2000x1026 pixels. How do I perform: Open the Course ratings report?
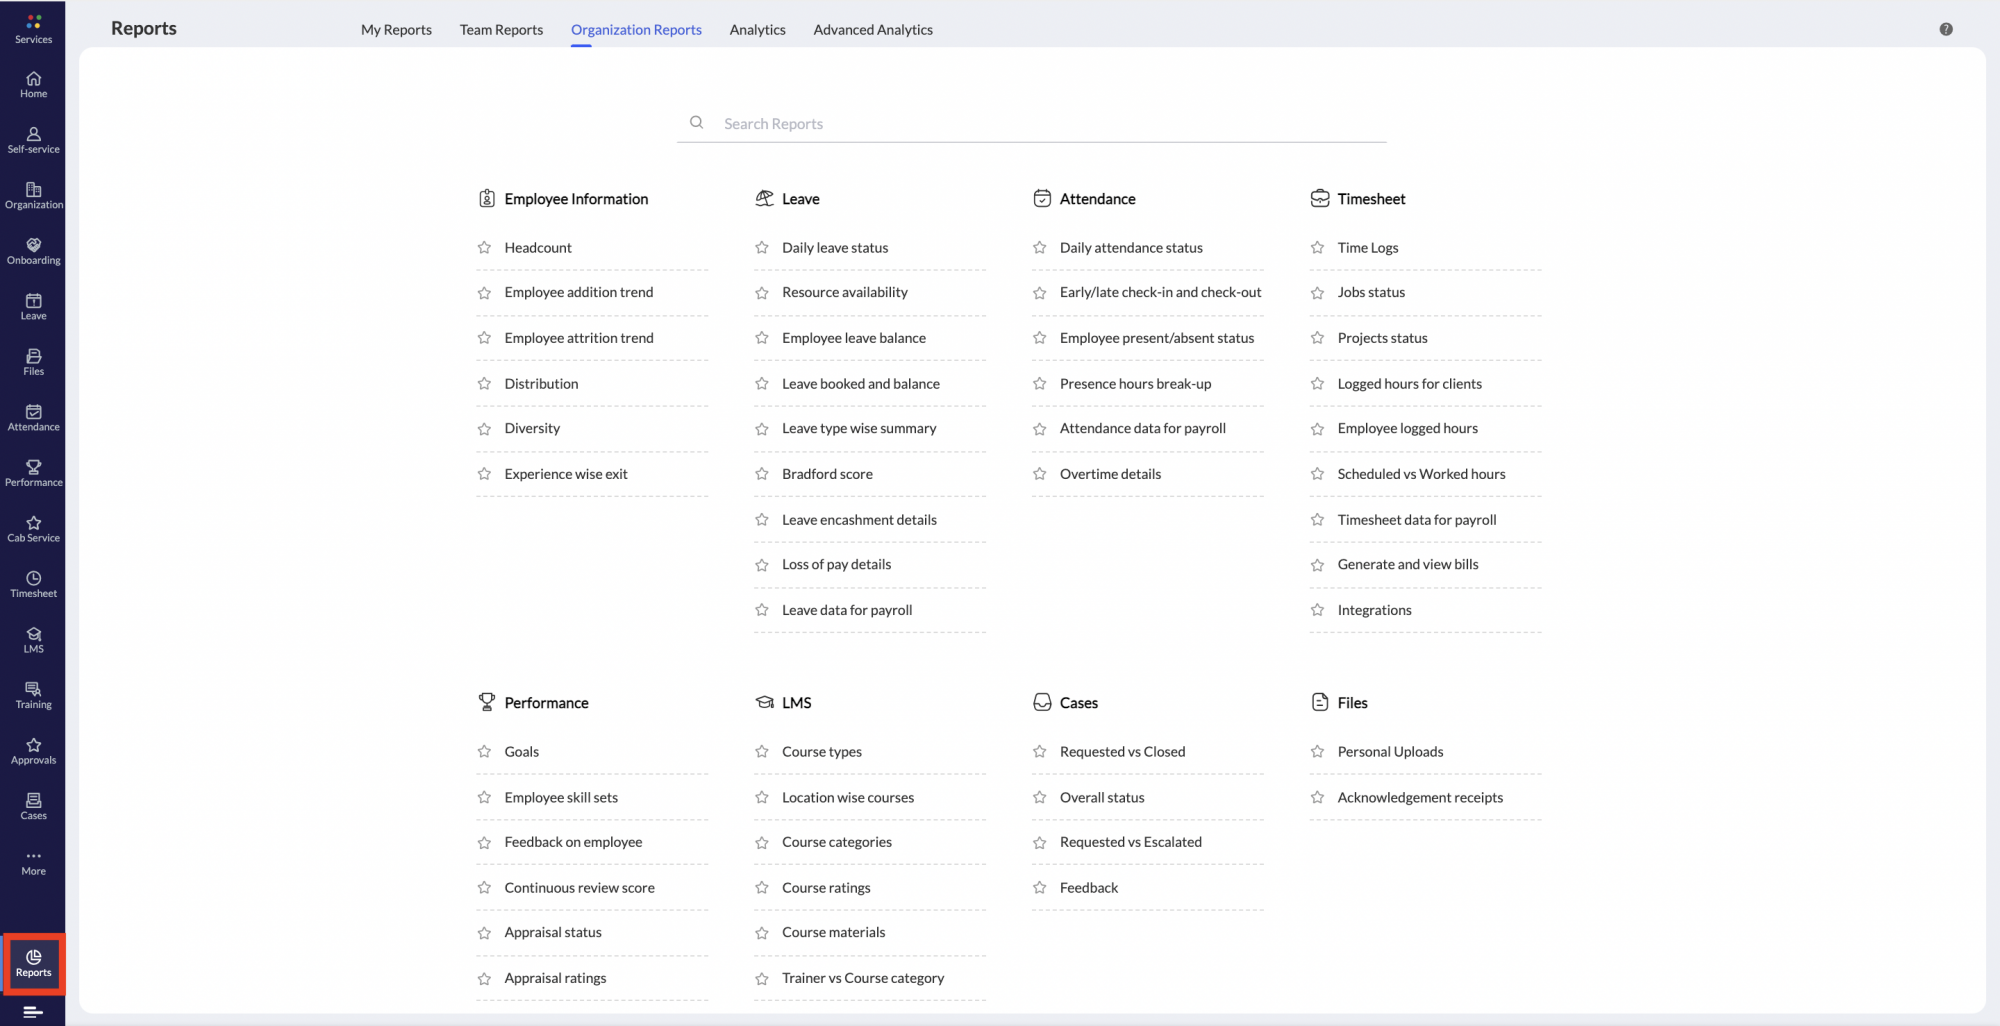(826, 887)
